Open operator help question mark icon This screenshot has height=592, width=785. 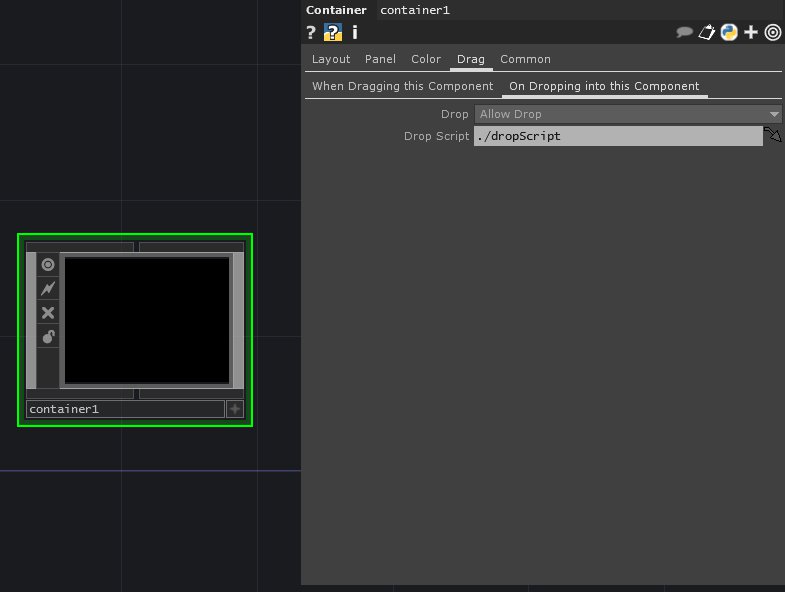[311, 32]
